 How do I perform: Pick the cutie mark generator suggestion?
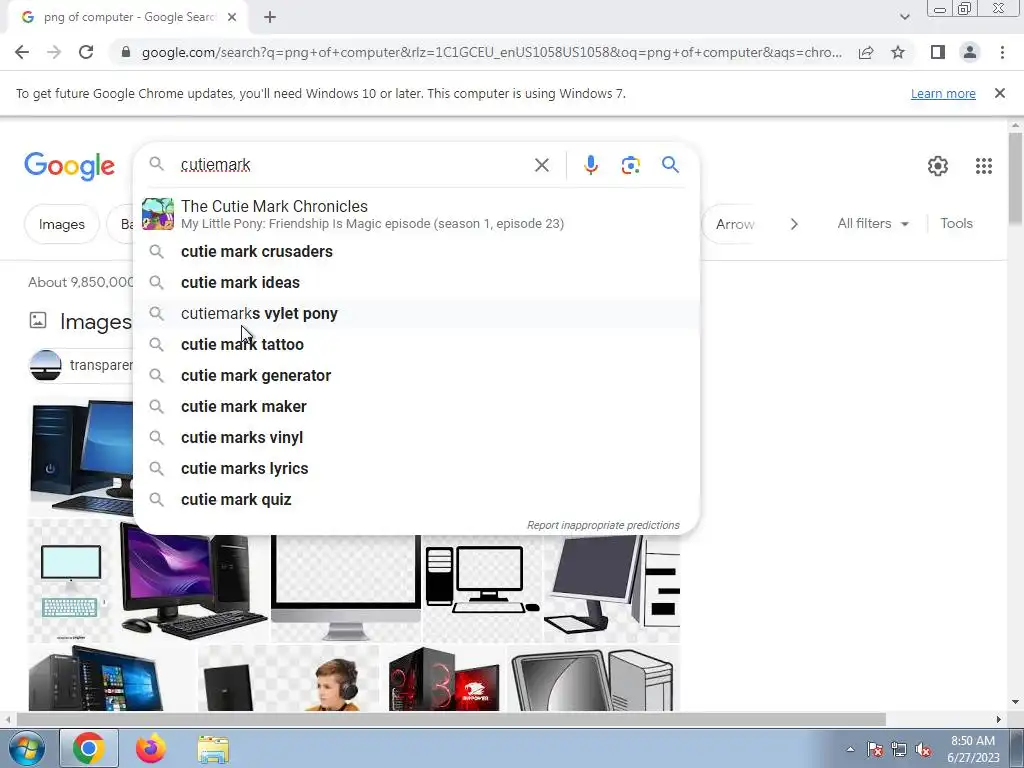point(416,376)
